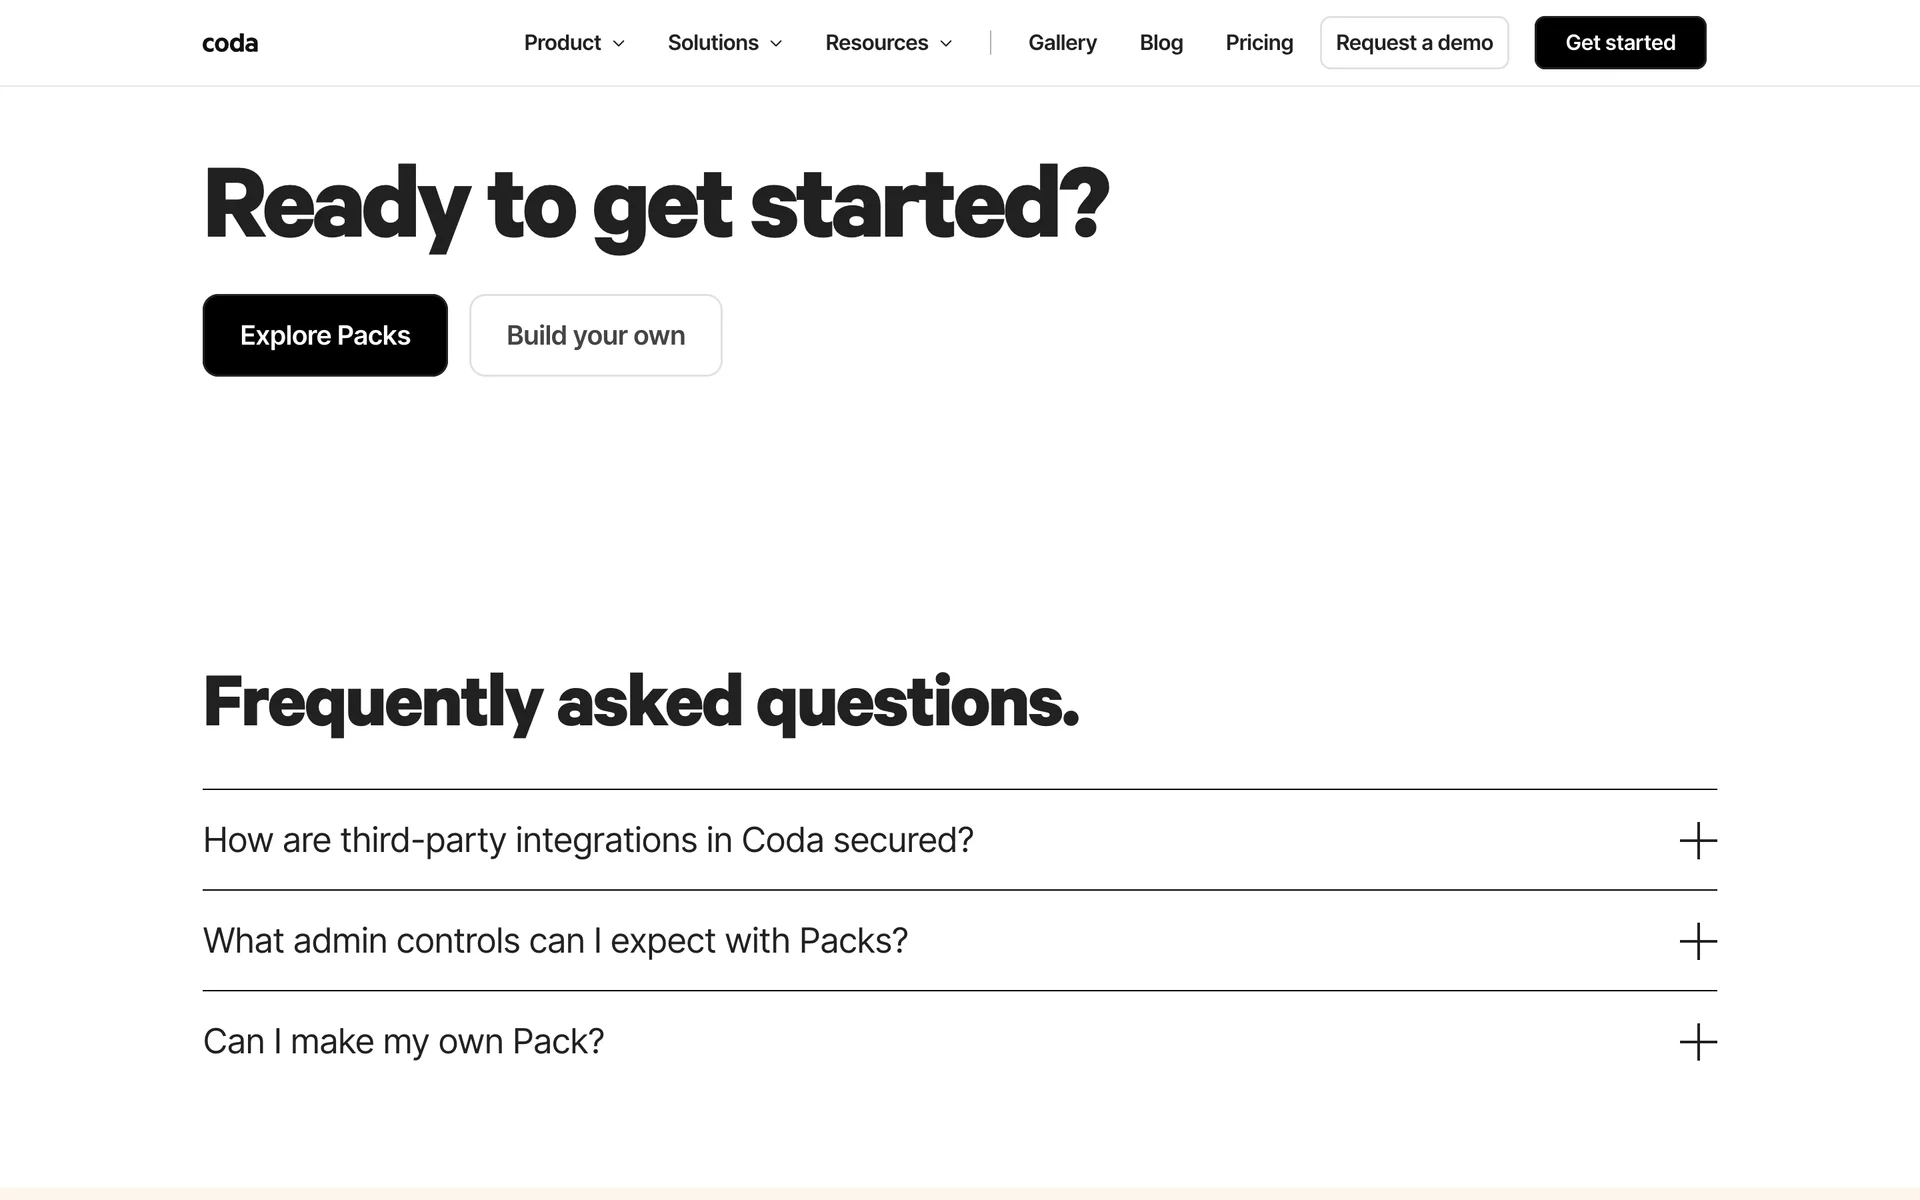This screenshot has height=1200, width=1920.
Task: Click plus icon beside admin controls question
Action: point(1697,941)
